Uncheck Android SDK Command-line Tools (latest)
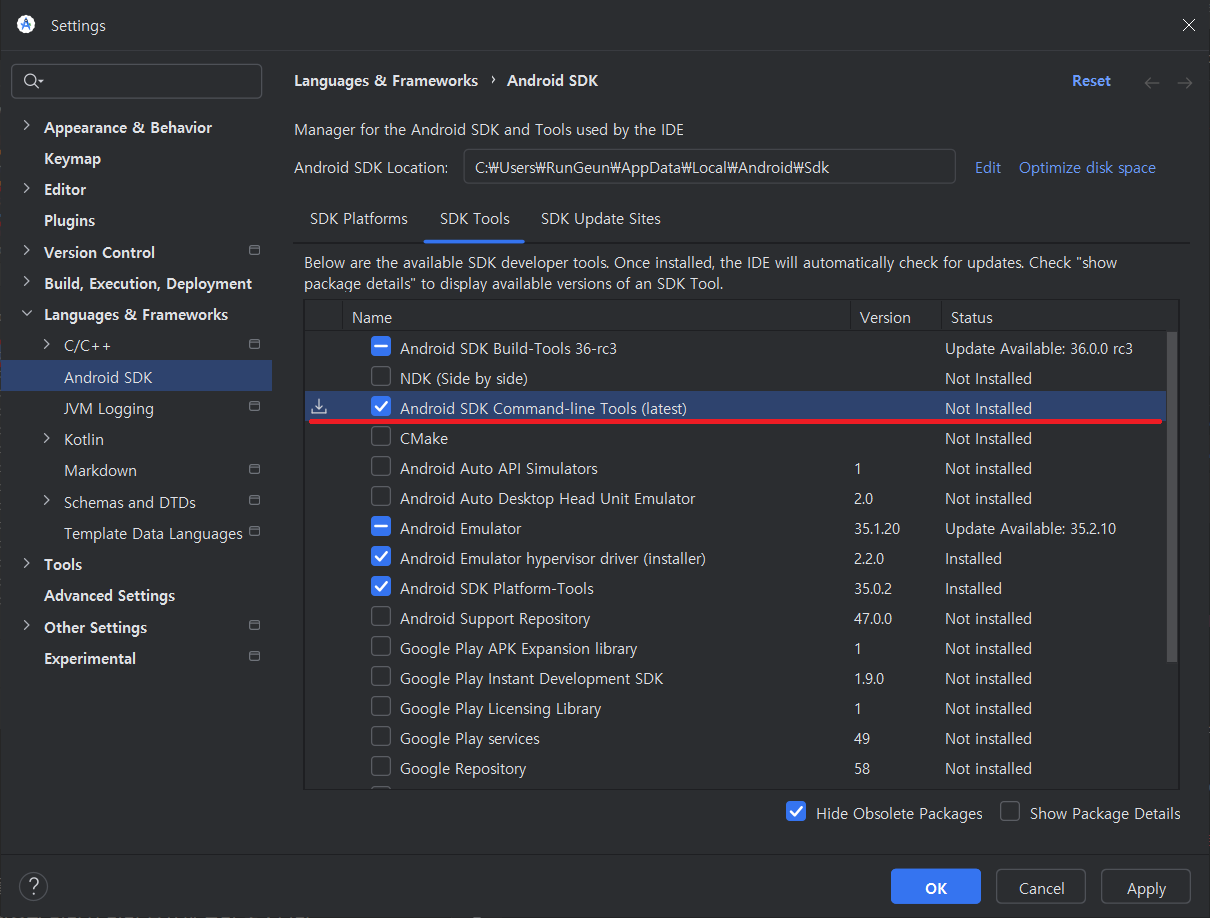Viewport: 1210px width, 918px height. pyautogui.click(x=381, y=407)
